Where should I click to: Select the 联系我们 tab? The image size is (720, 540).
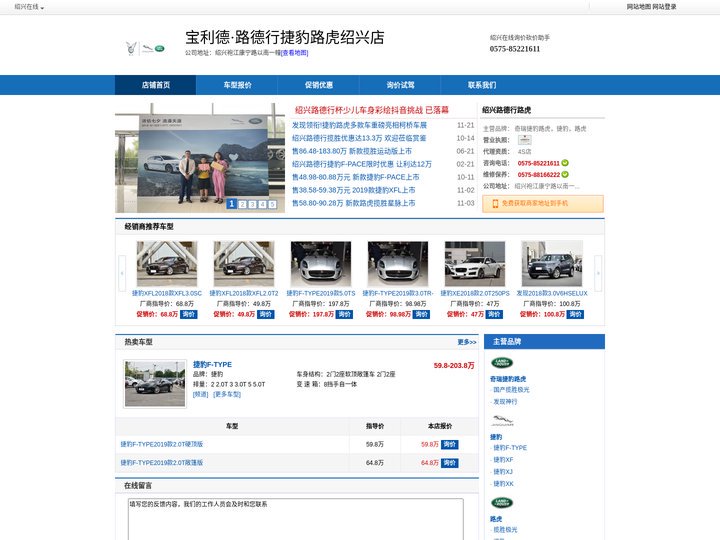(482, 85)
